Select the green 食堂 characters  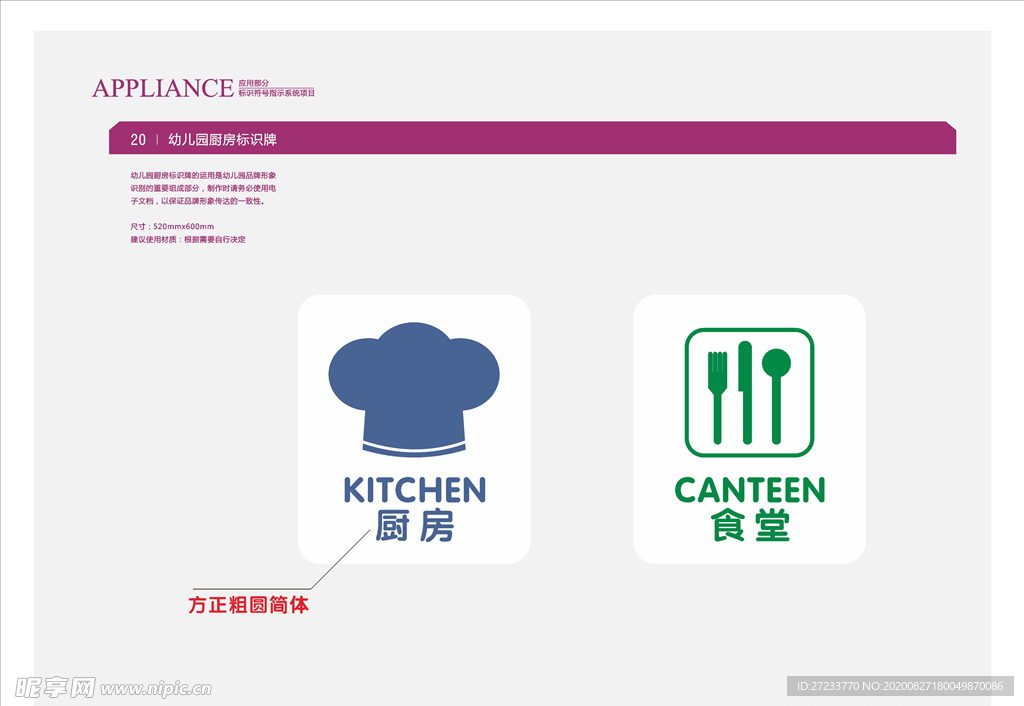click(x=750, y=526)
